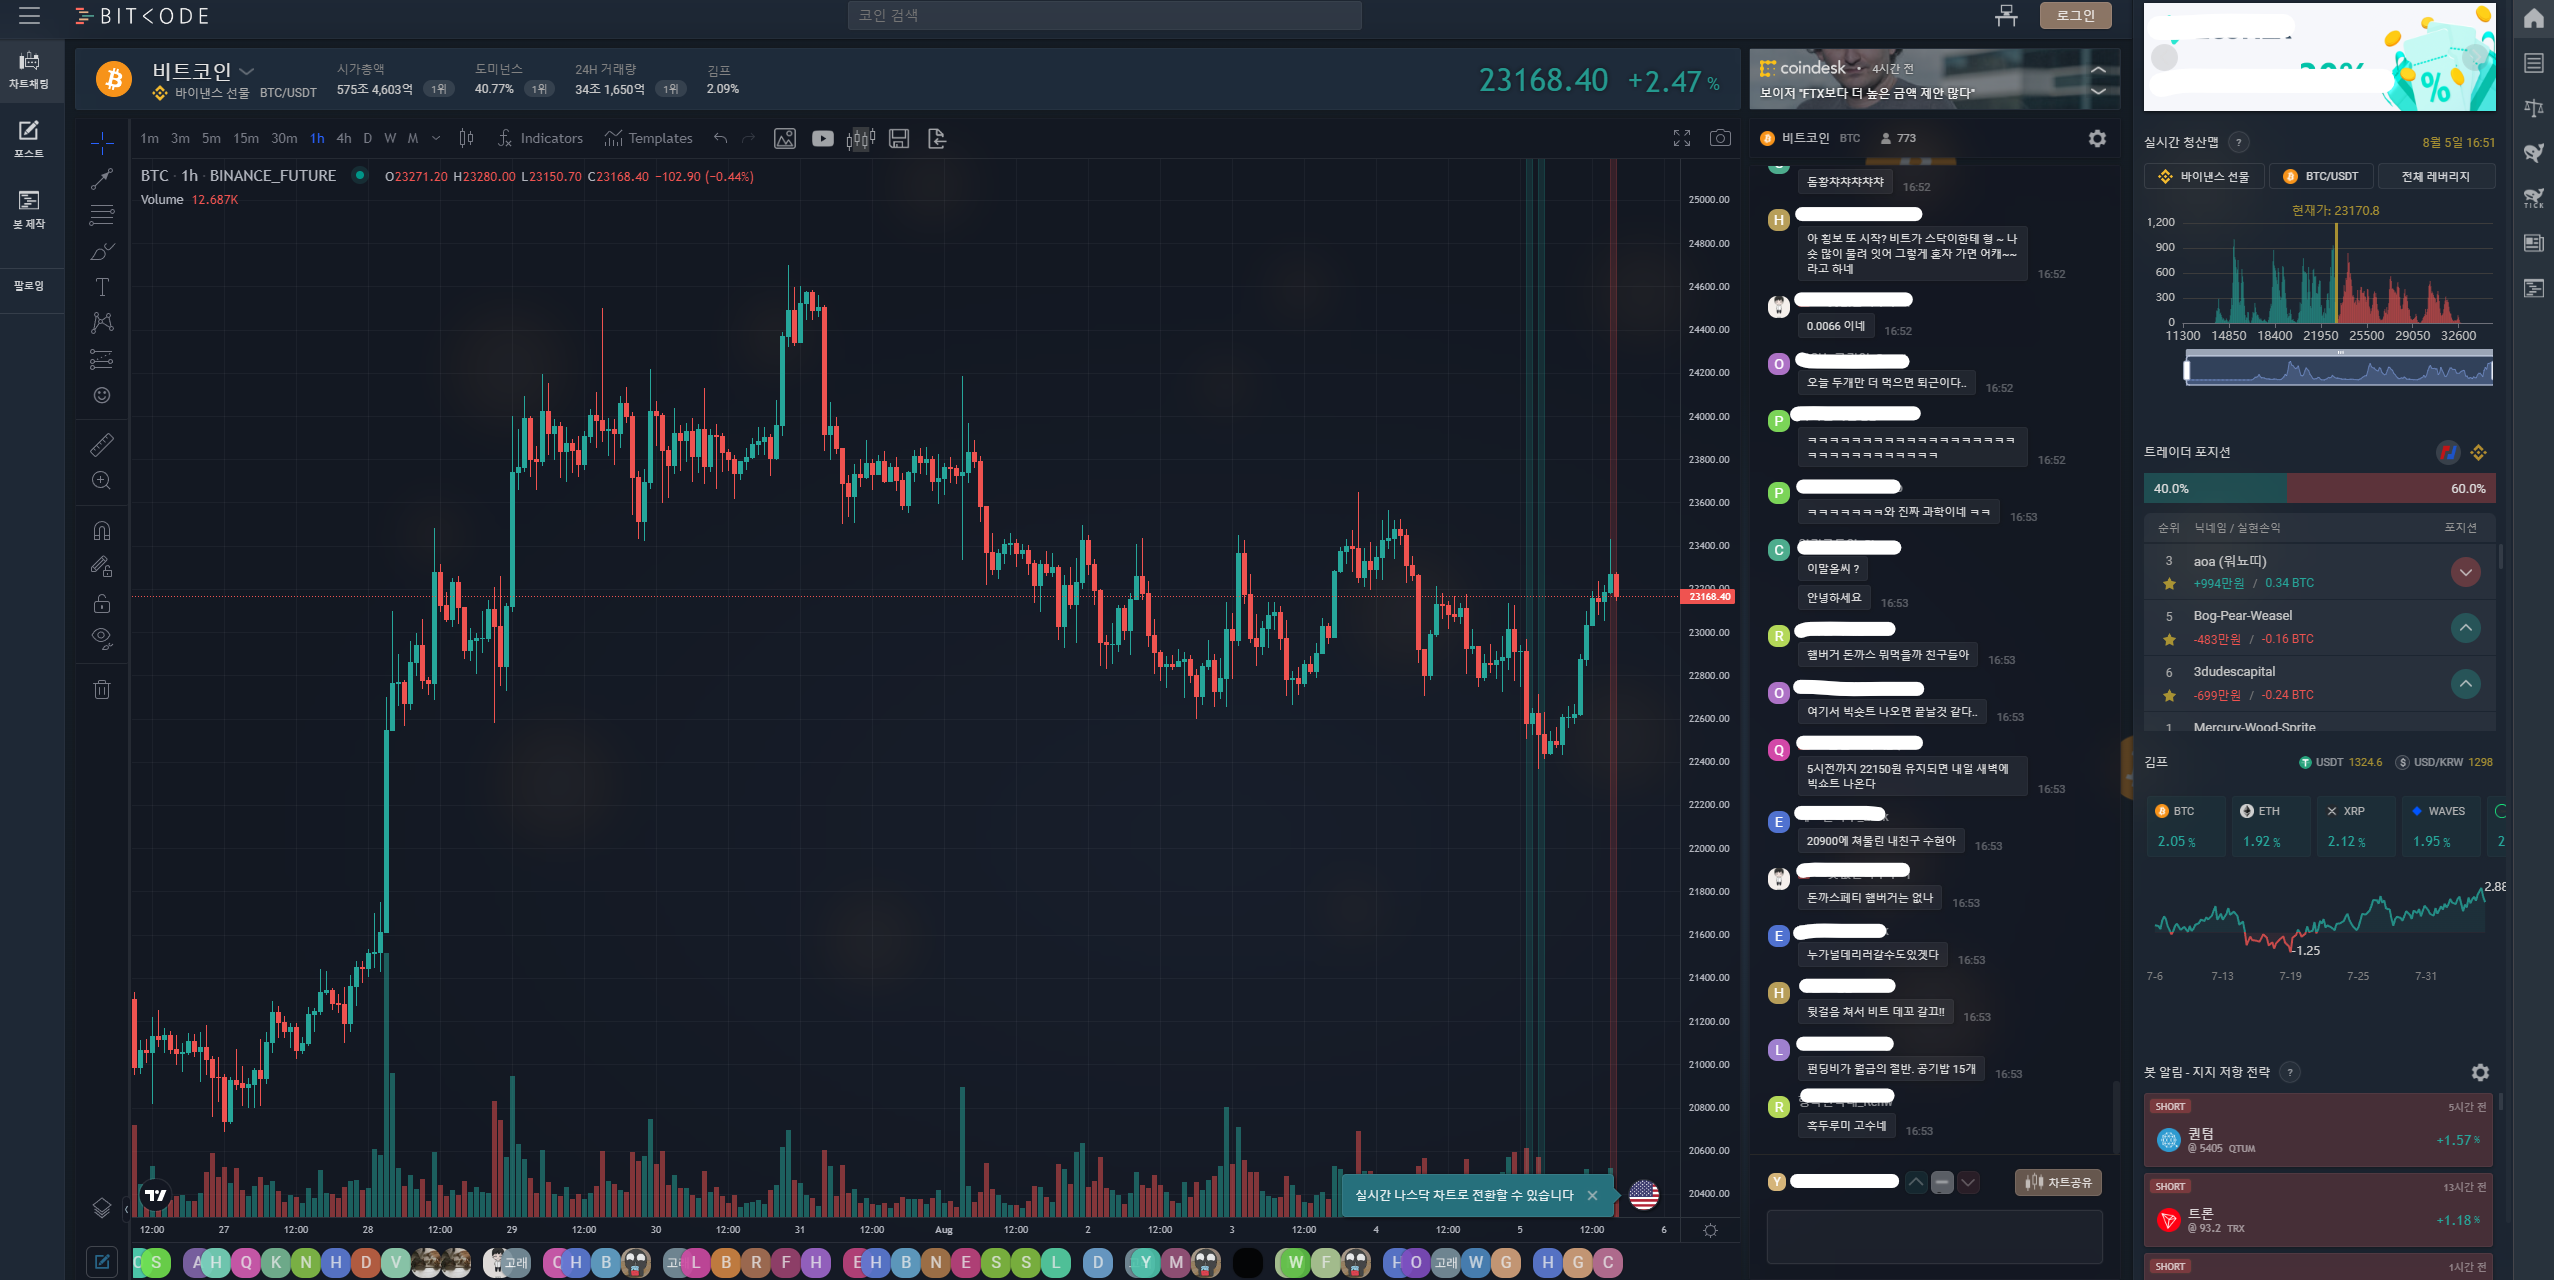
Task: Click the load/export chart icon
Action: [x=937, y=139]
